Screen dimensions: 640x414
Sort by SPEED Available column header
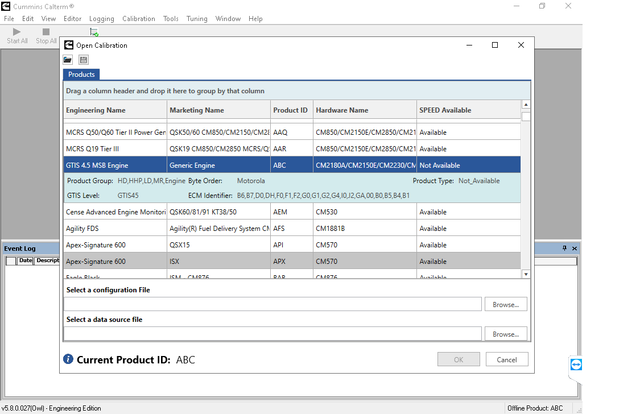point(445,110)
